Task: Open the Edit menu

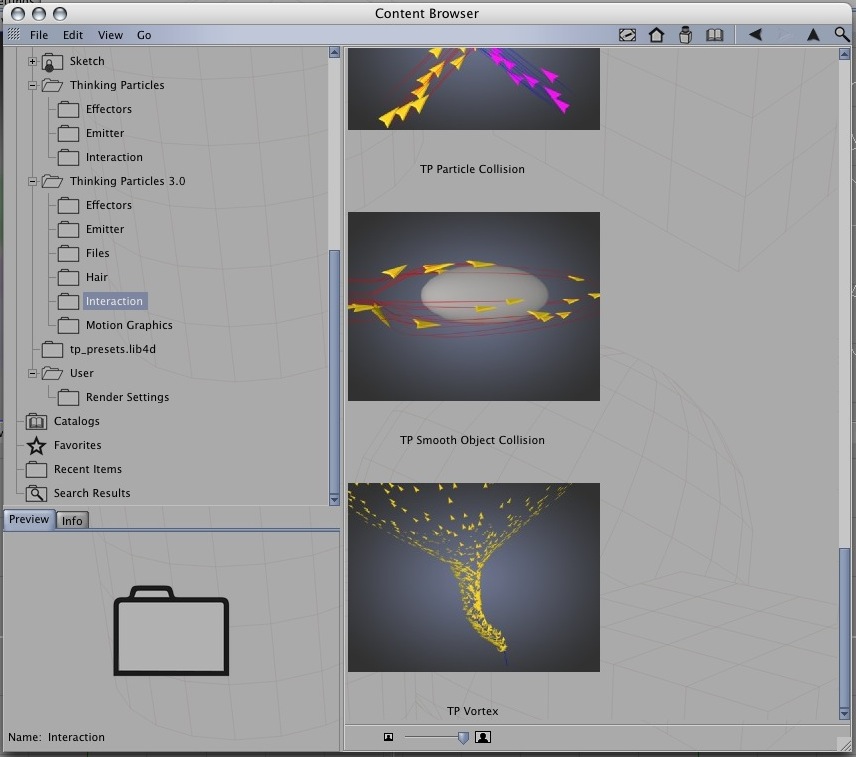Action: tap(73, 35)
